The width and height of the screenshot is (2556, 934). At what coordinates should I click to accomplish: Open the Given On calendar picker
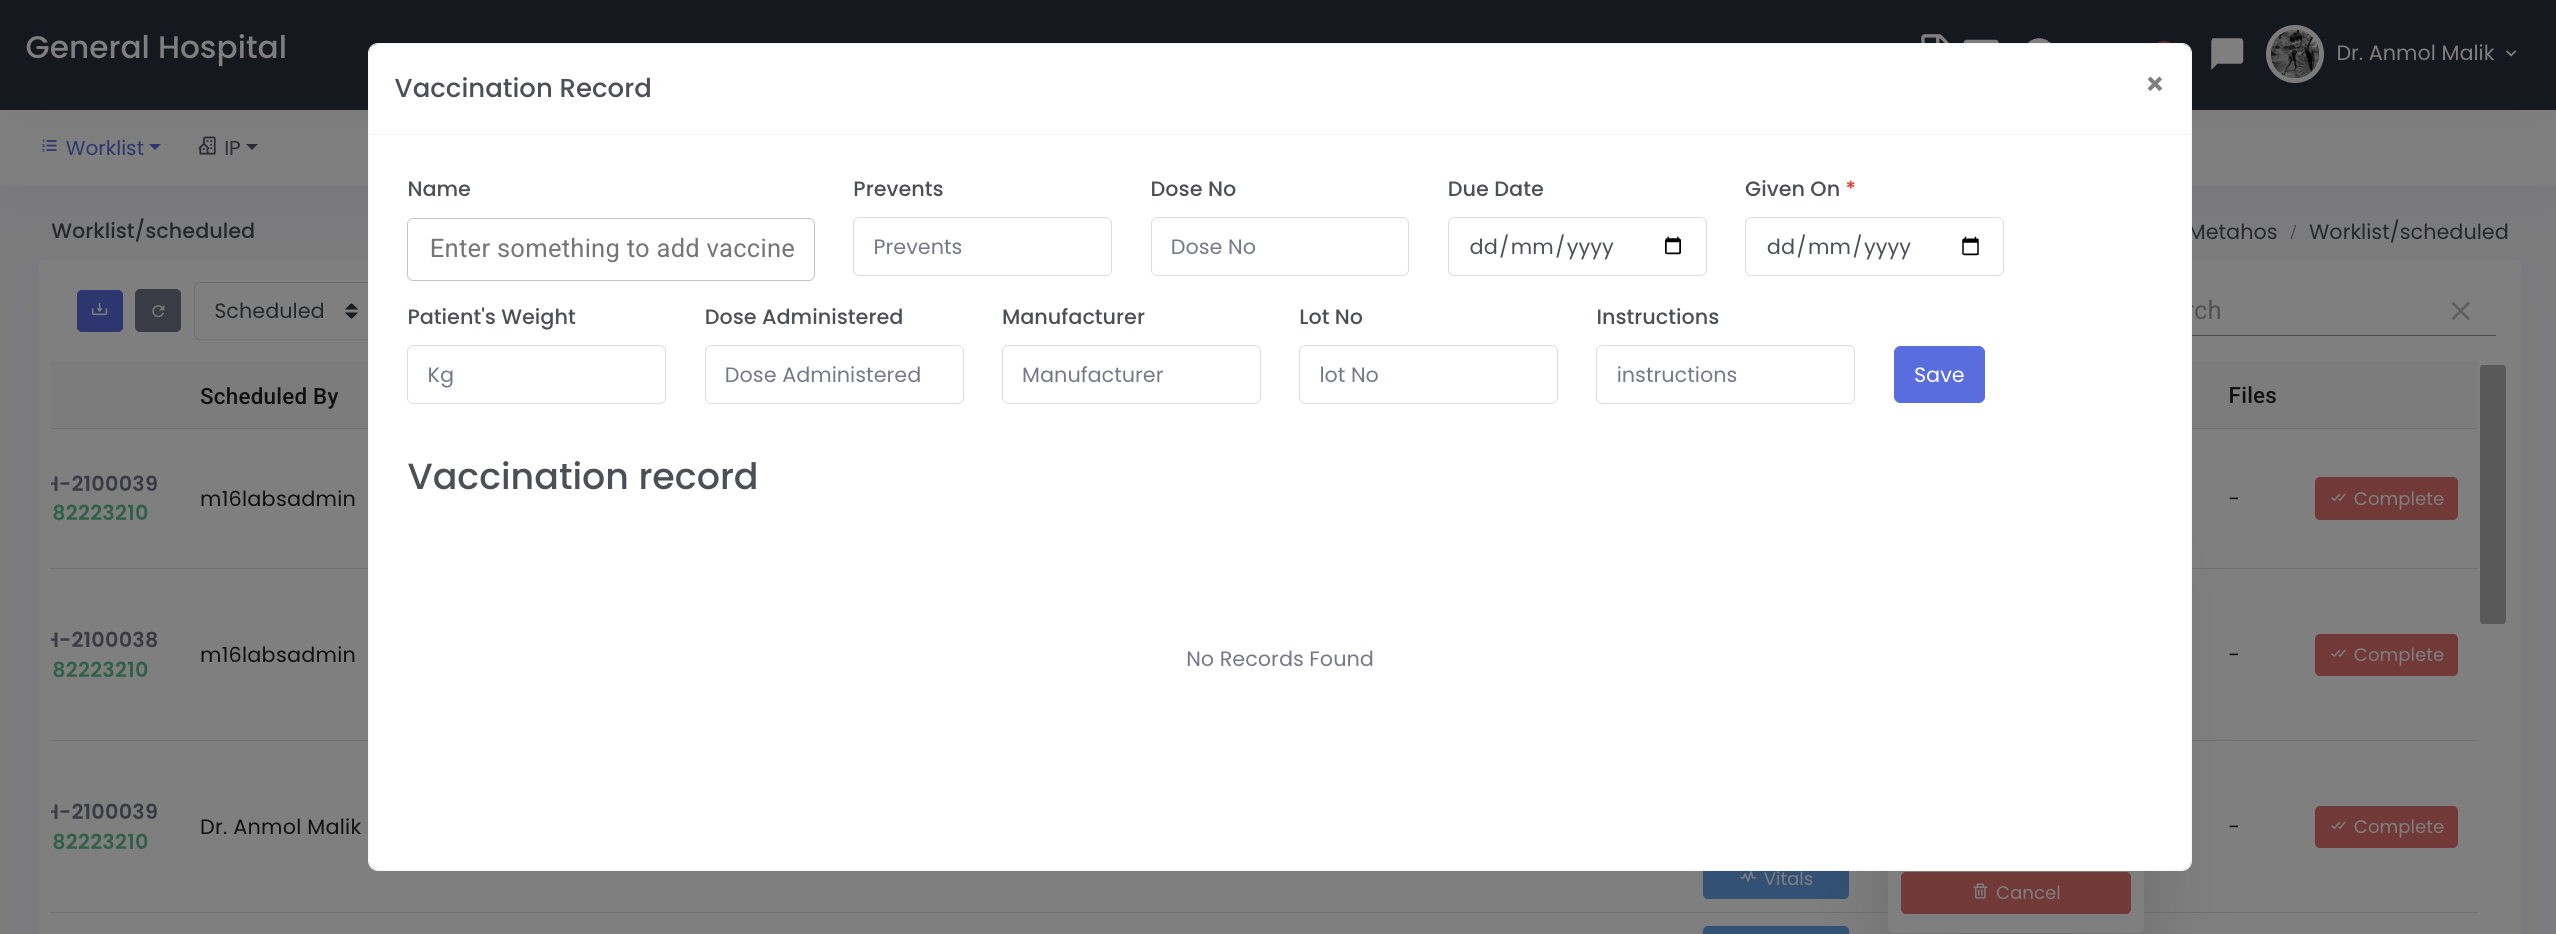pos(1969,246)
